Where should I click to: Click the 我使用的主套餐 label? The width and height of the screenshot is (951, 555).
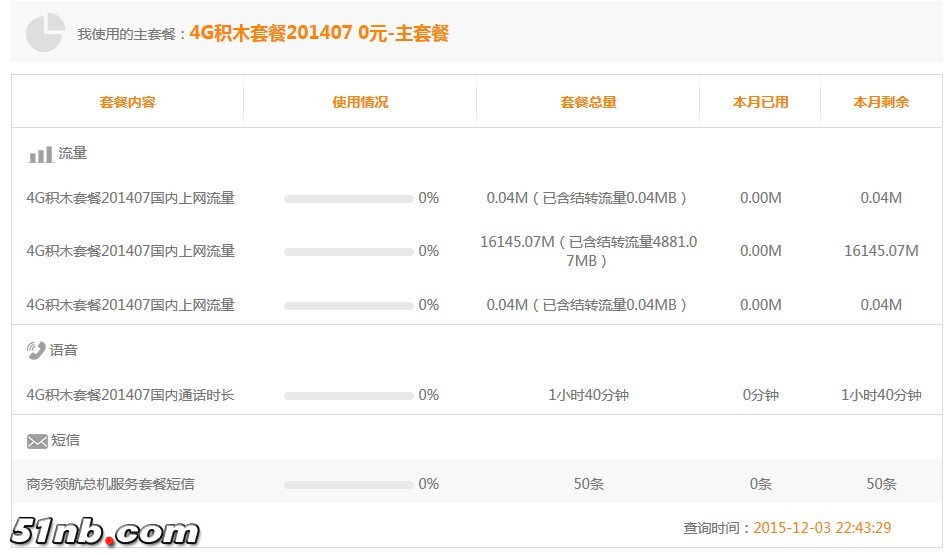point(127,35)
